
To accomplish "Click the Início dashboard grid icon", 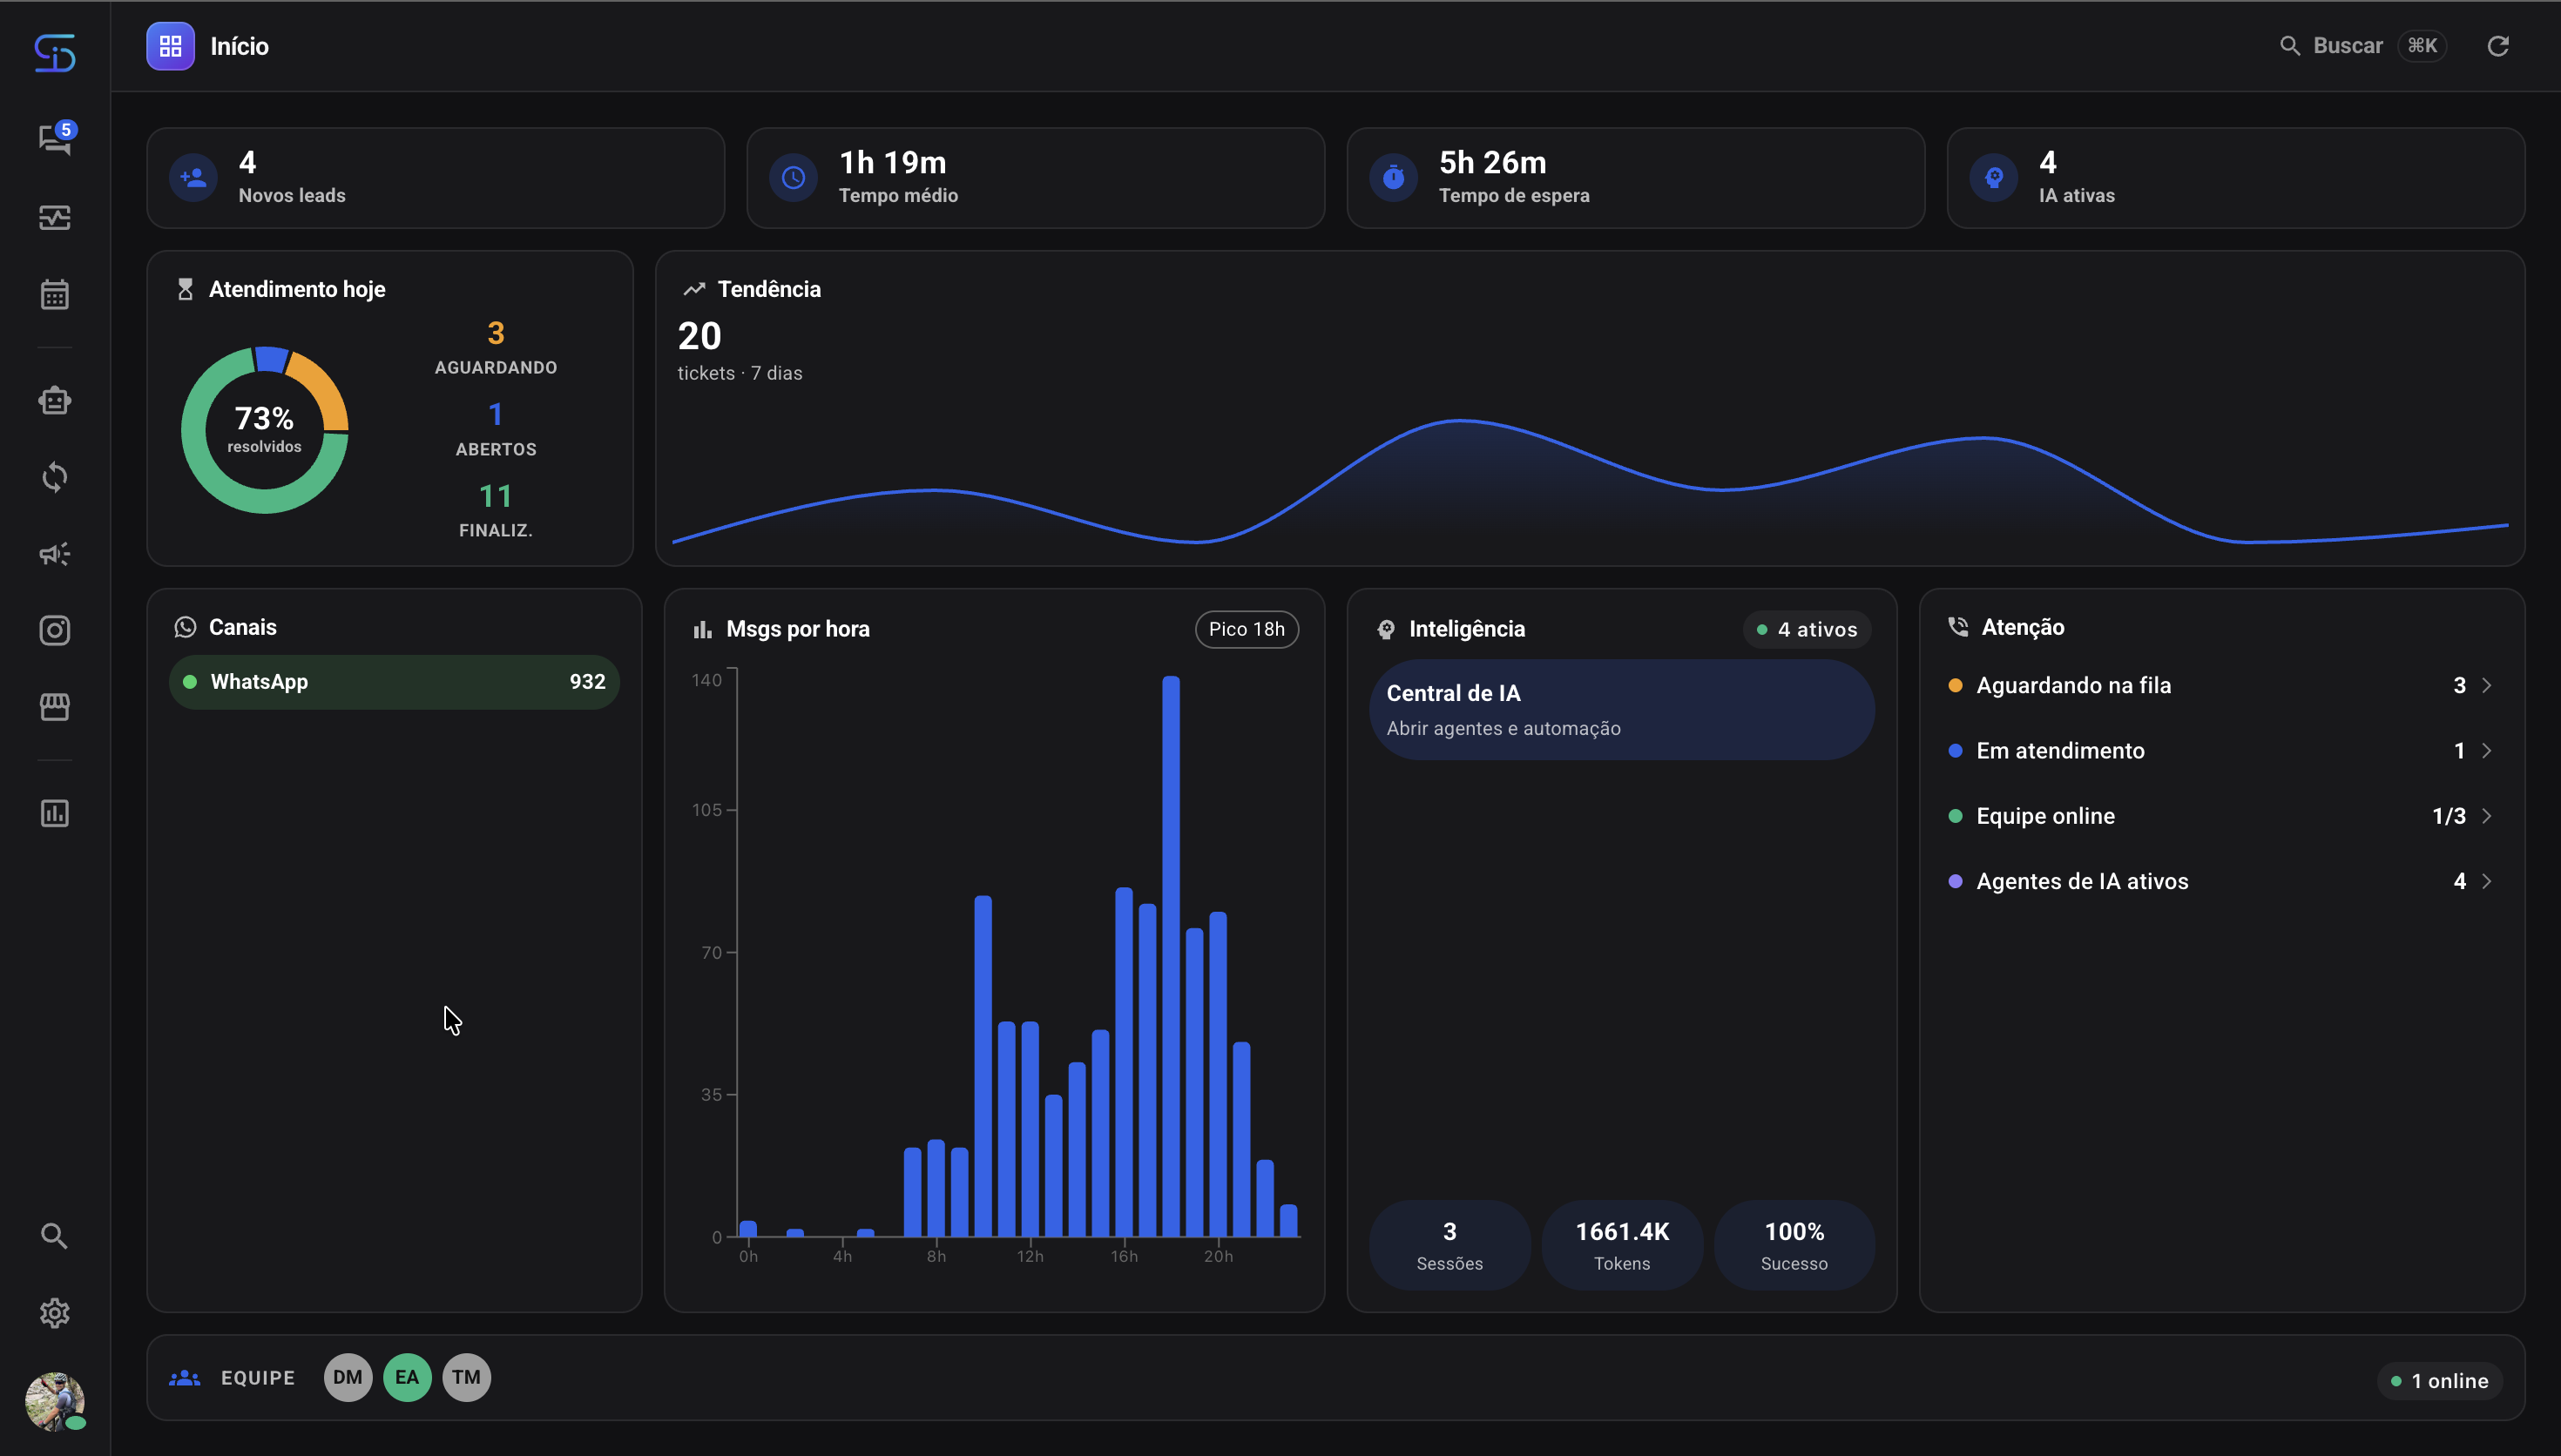I will click(x=171, y=46).
